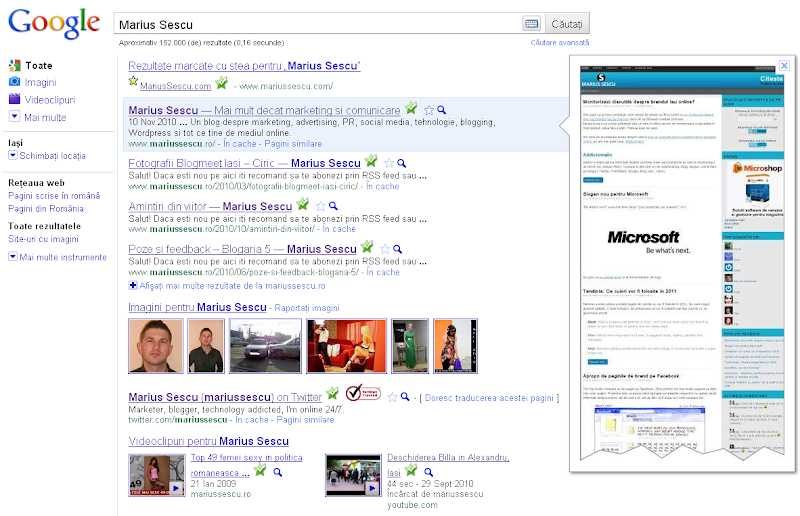Image resolution: width=800 pixels, height=516 pixels.
Task: Click preview magnifier on marketing si comunicare result
Action: tap(442, 110)
